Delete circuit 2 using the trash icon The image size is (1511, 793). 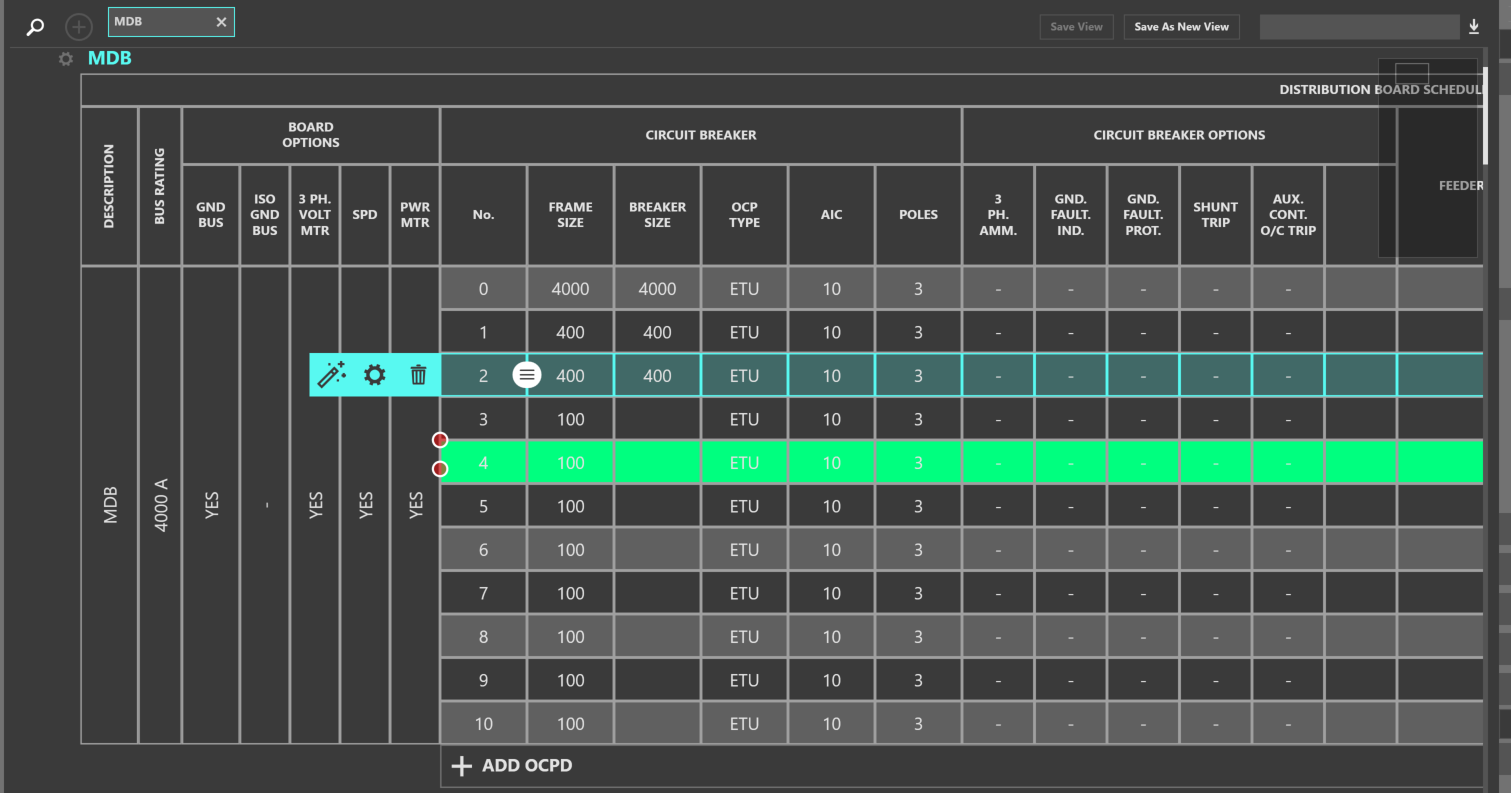[x=417, y=374]
